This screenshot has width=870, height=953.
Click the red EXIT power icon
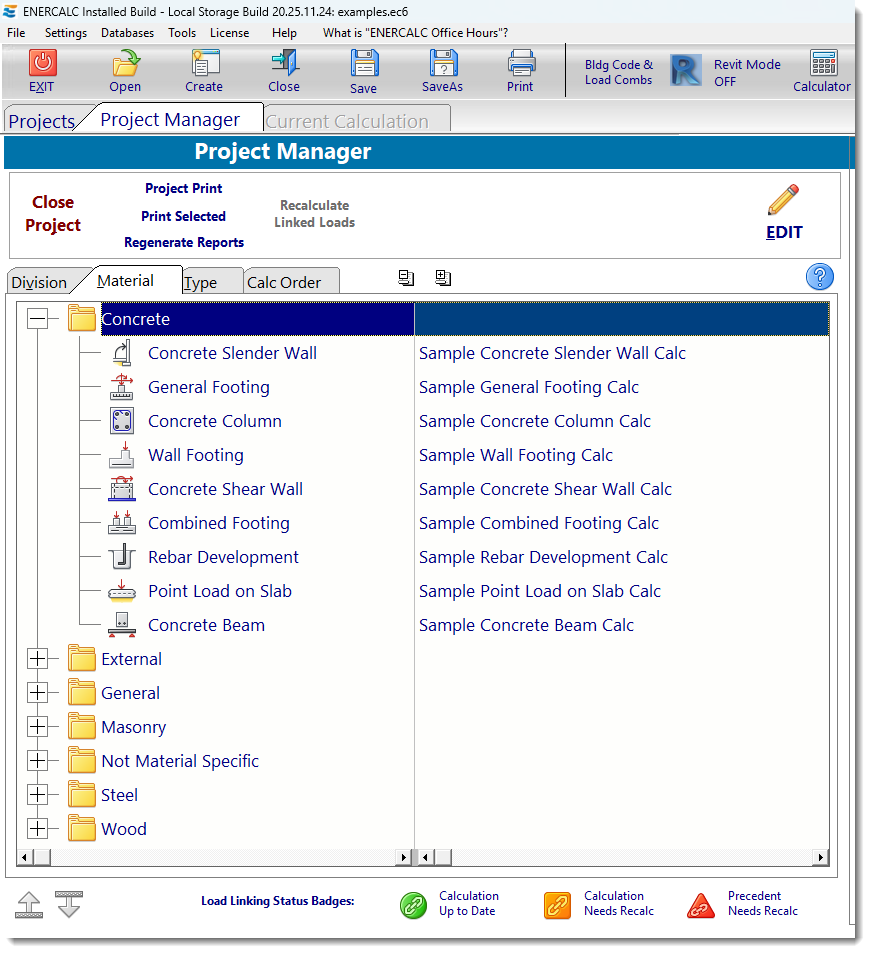[x=42, y=63]
